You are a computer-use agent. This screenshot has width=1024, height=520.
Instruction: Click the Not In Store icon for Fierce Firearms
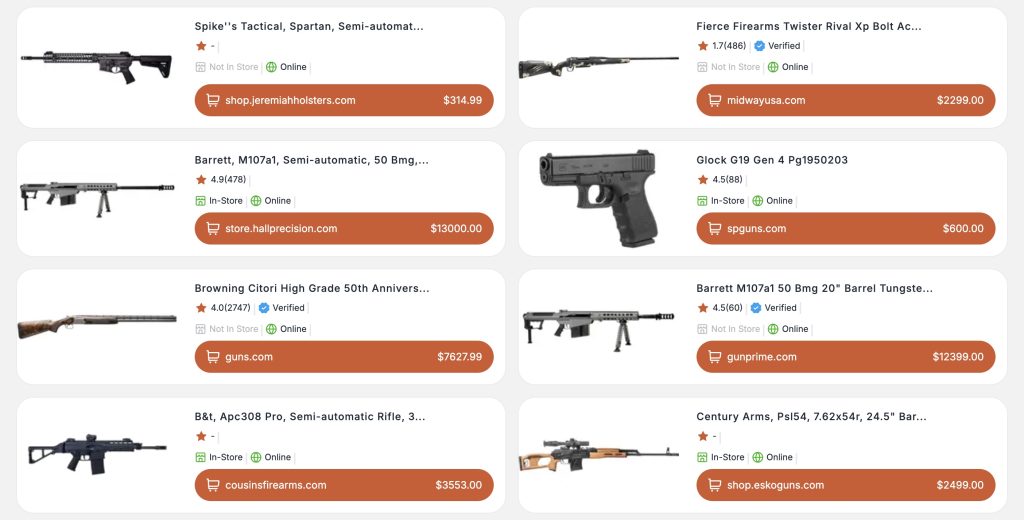pos(703,67)
